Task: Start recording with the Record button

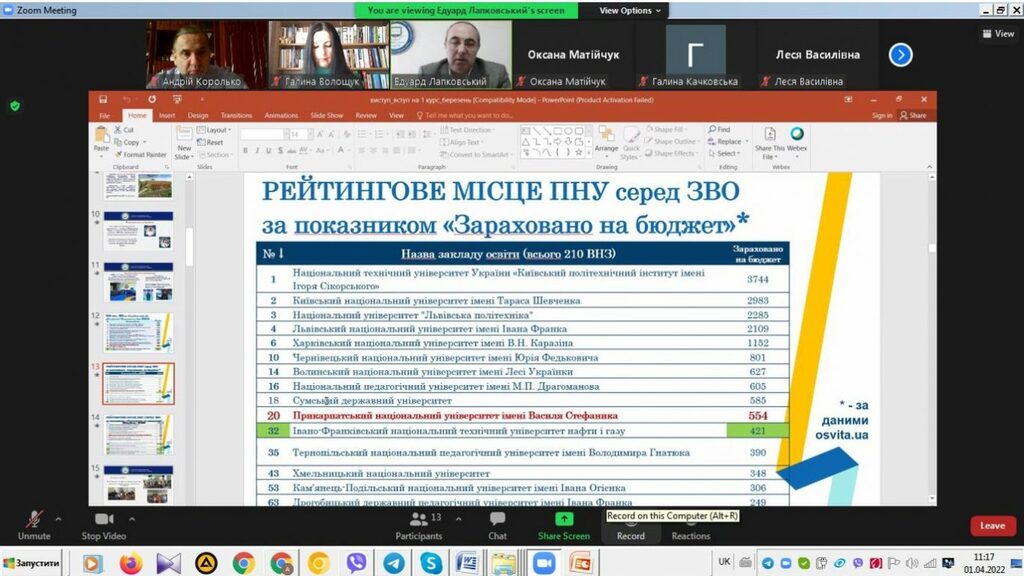Action: [x=630, y=524]
